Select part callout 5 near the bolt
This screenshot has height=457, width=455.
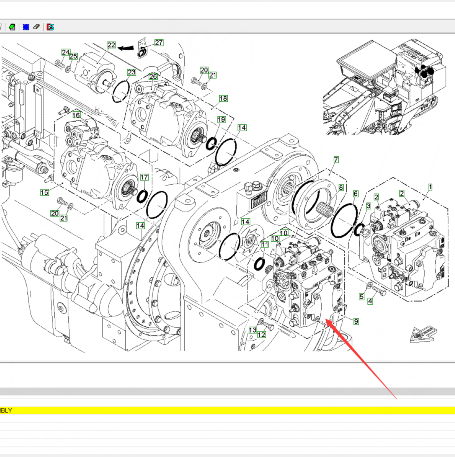coord(362,296)
